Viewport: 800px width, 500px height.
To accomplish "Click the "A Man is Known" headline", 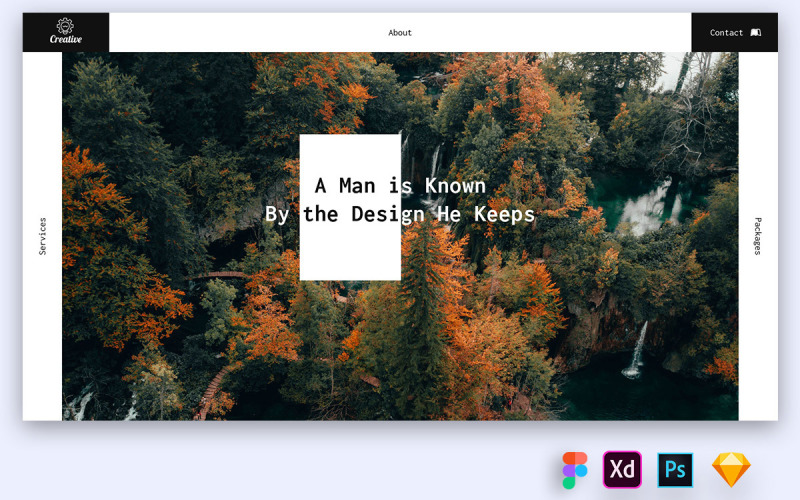I will (400, 185).
